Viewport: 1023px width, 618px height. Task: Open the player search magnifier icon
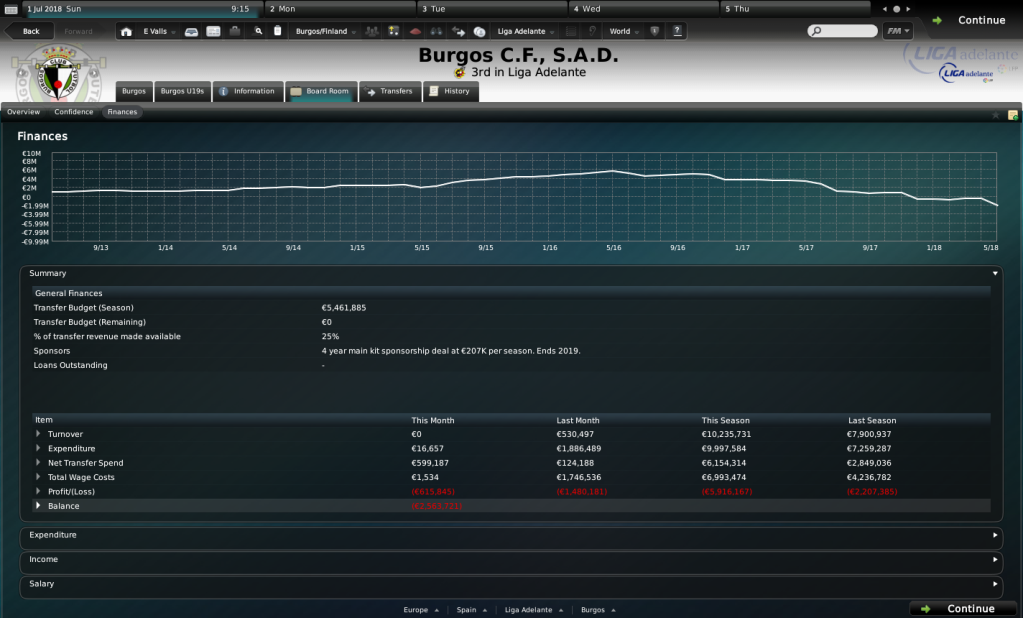[x=258, y=31]
